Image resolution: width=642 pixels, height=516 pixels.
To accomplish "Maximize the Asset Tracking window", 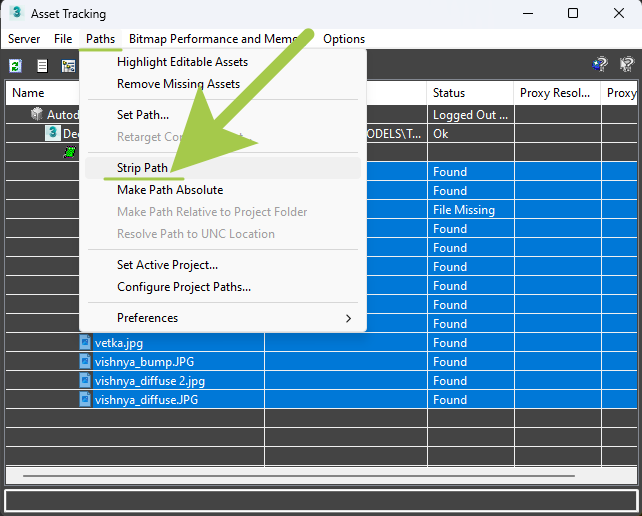I will pyautogui.click(x=573, y=13).
